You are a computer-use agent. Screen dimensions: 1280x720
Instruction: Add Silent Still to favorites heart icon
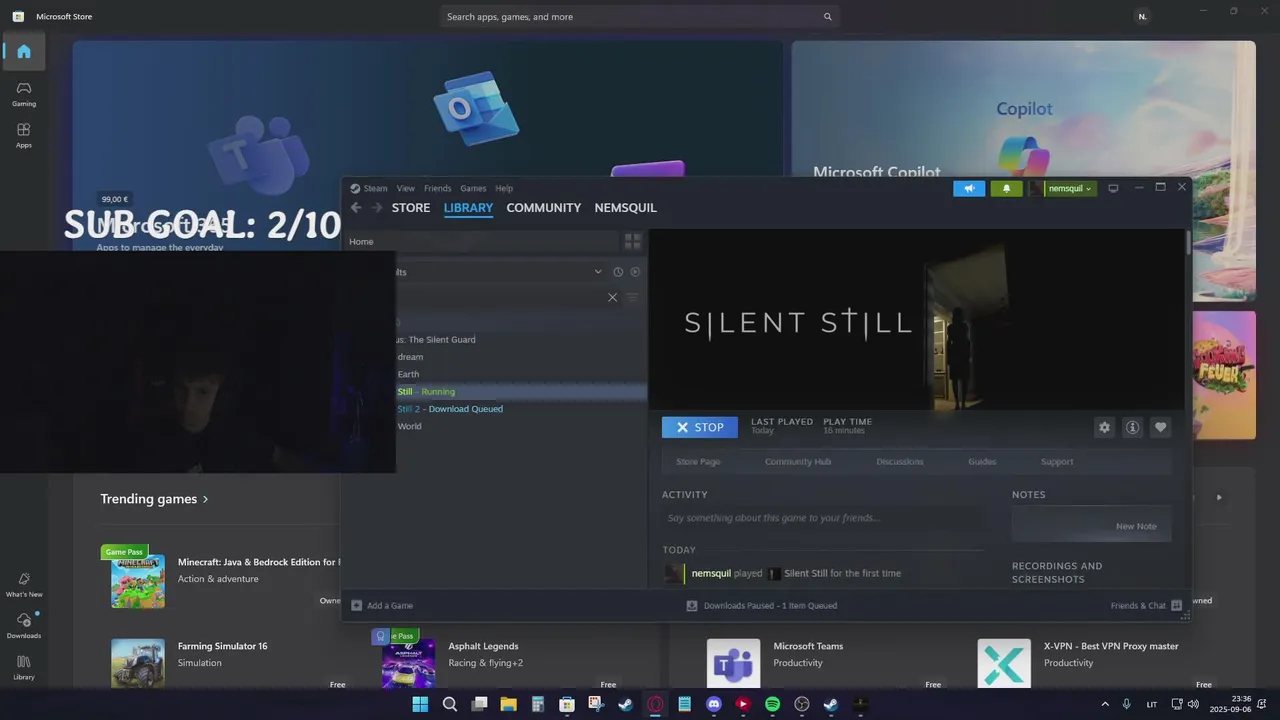(1160, 427)
